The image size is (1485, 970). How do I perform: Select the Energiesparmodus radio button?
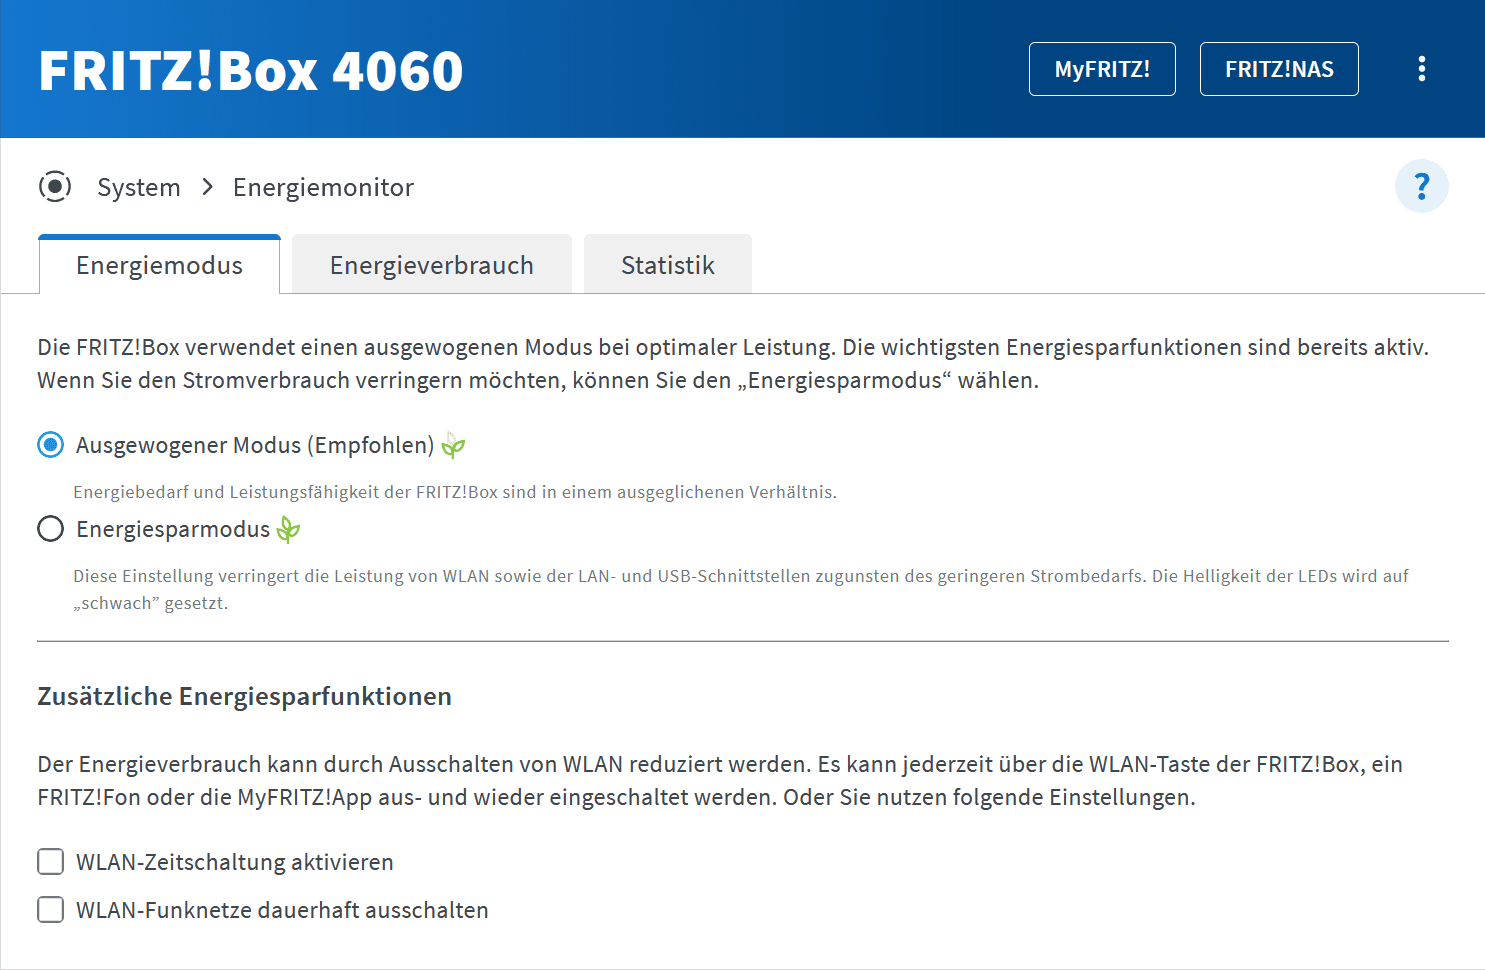[51, 529]
